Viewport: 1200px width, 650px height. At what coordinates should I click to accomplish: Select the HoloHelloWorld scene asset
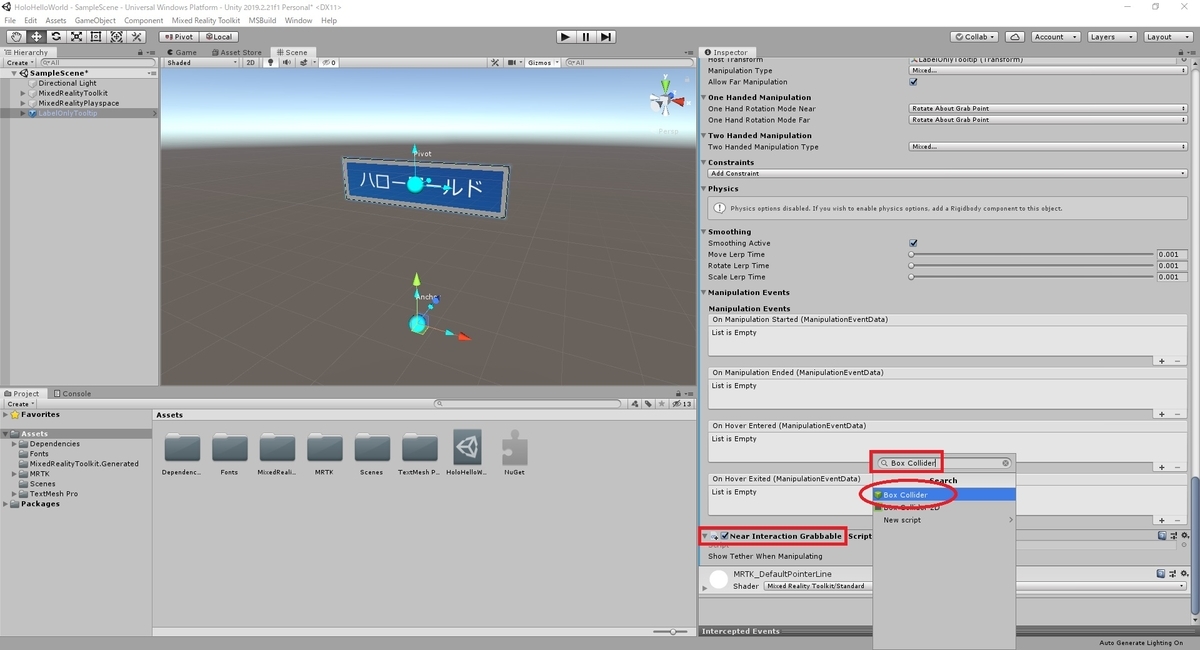coord(467,447)
